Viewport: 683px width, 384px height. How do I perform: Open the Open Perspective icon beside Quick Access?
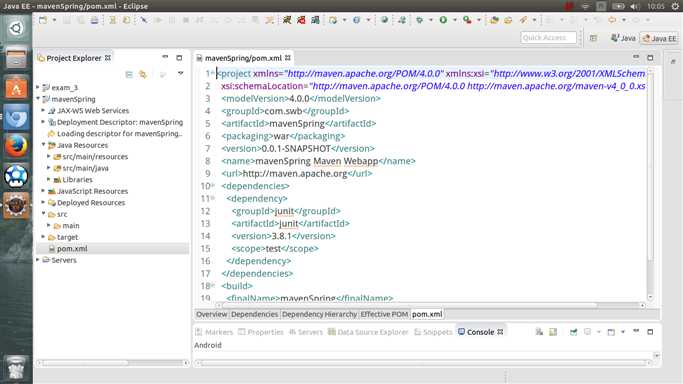coord(593,38)
